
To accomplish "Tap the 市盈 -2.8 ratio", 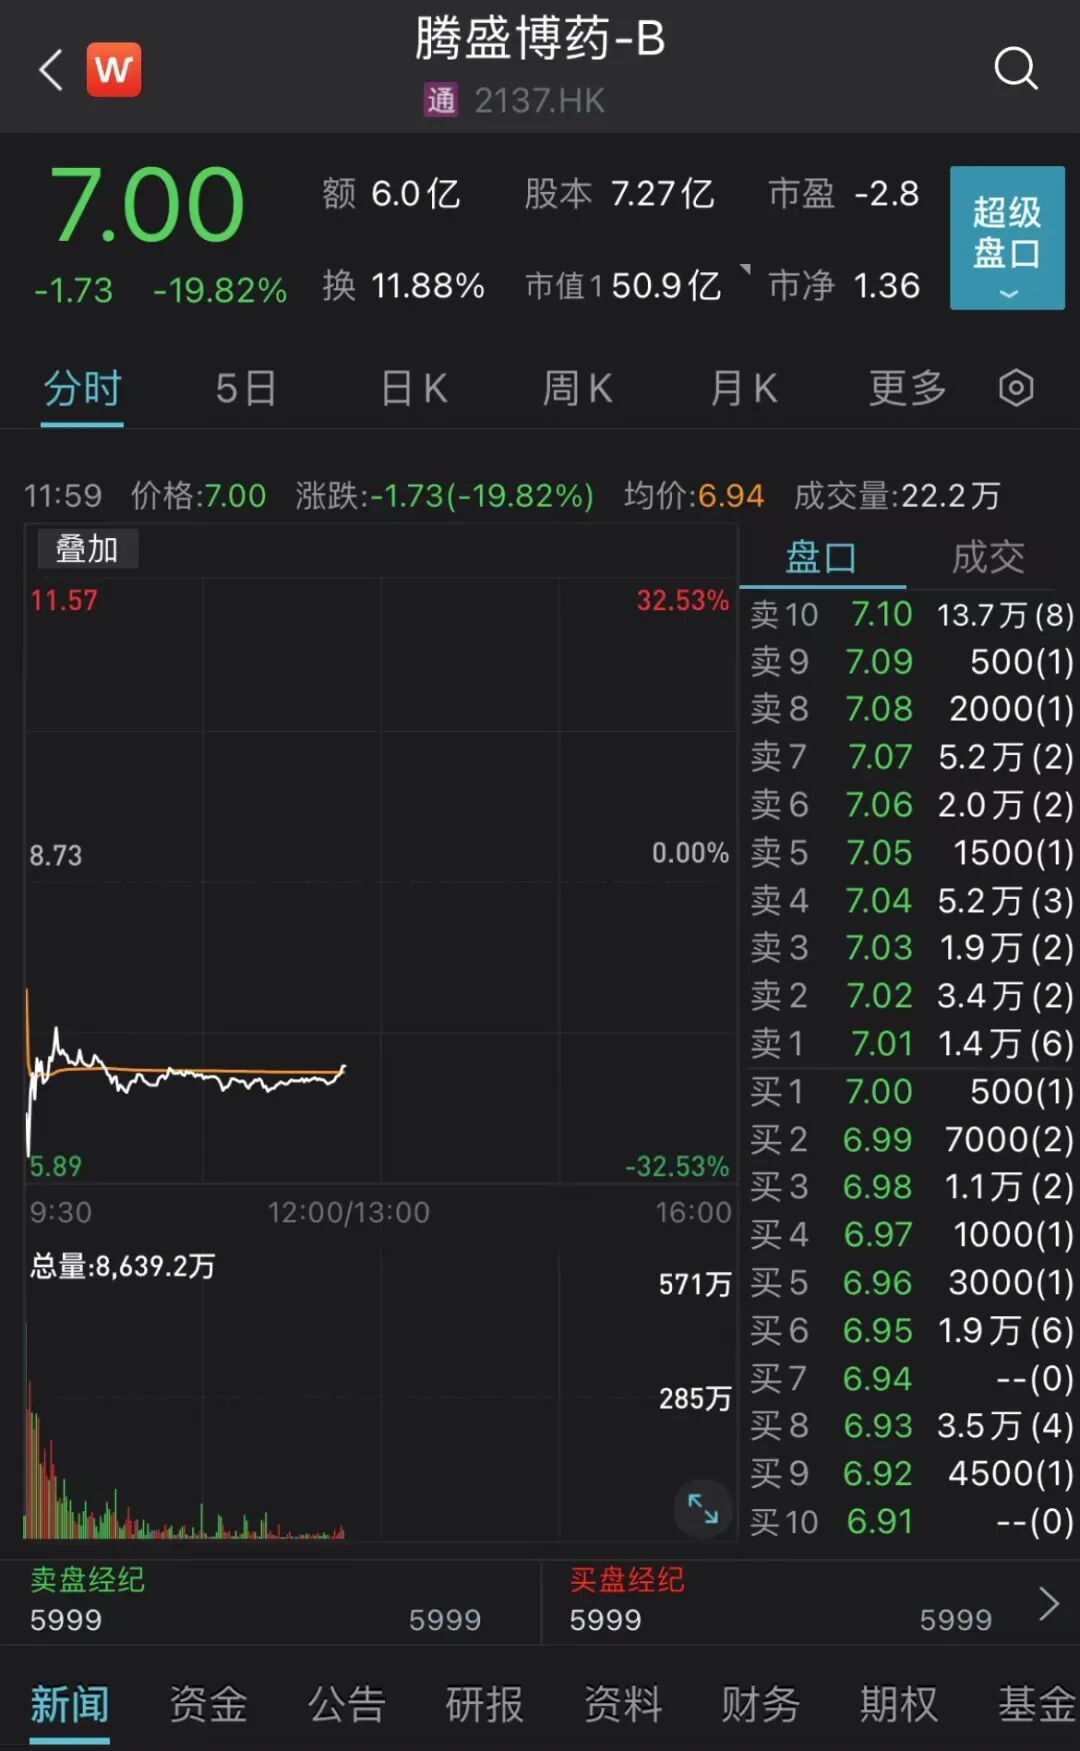I will [843, 193].
